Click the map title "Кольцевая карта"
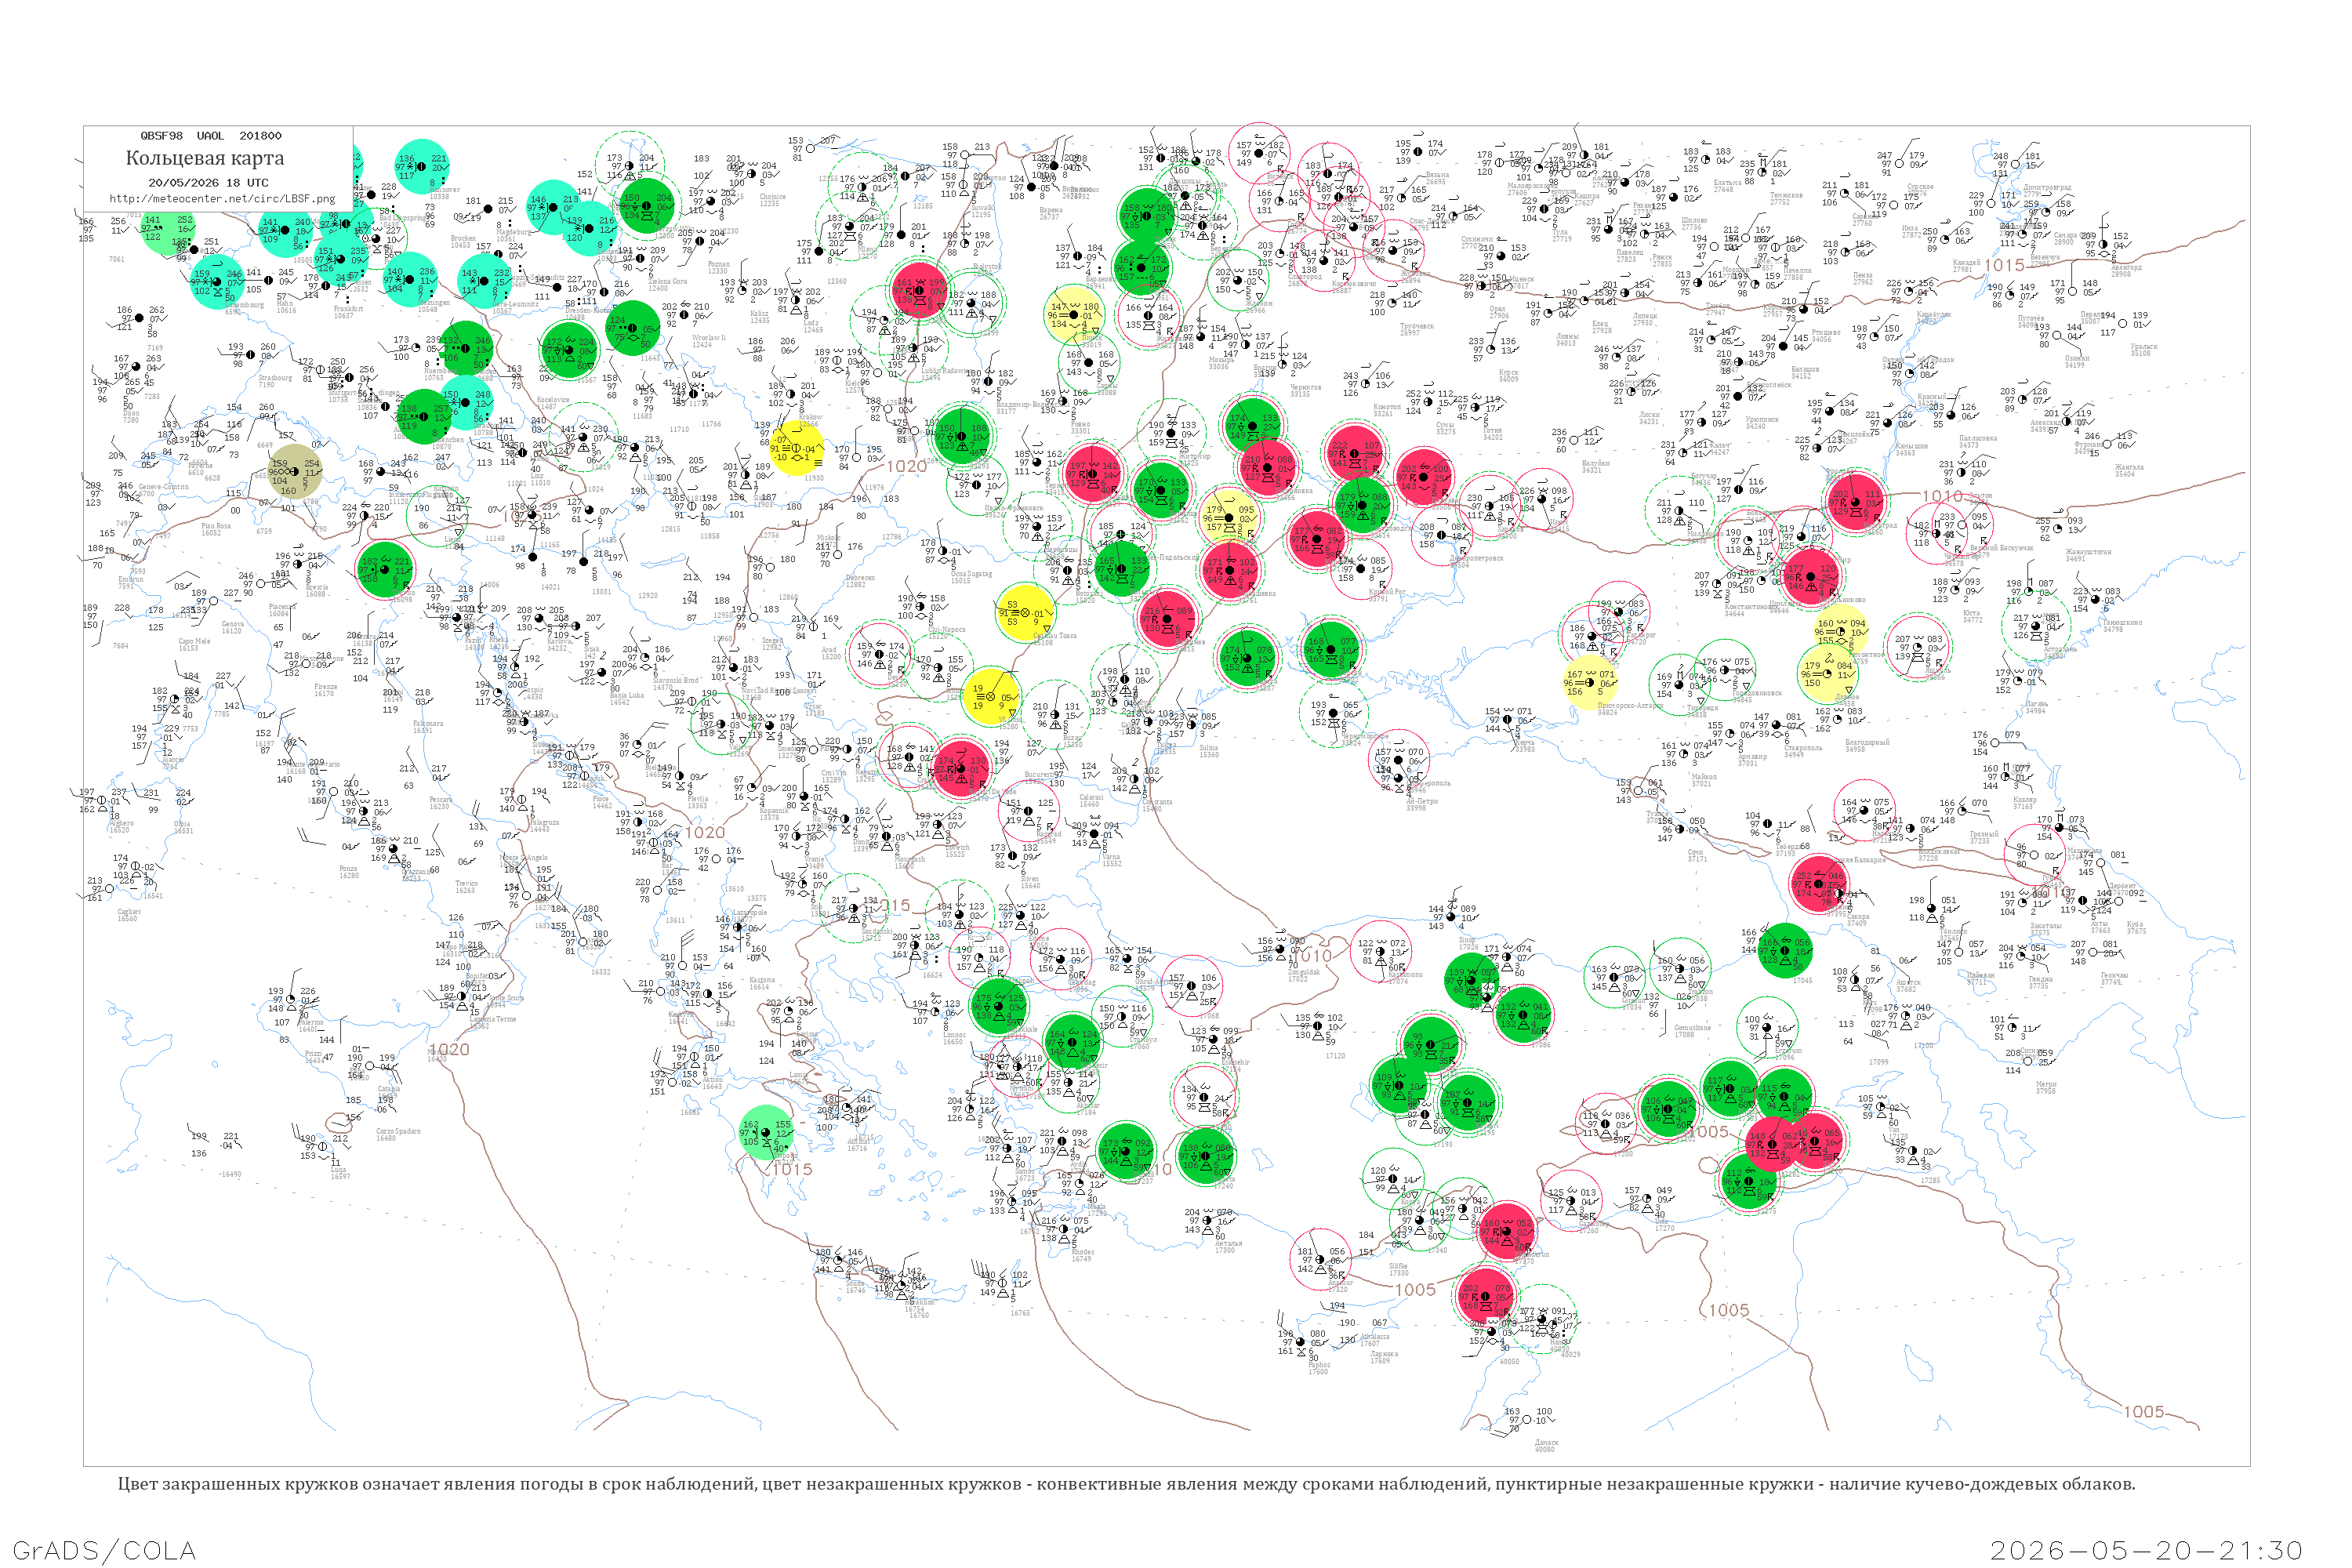 pyautogui.click(x=205, y=158)
